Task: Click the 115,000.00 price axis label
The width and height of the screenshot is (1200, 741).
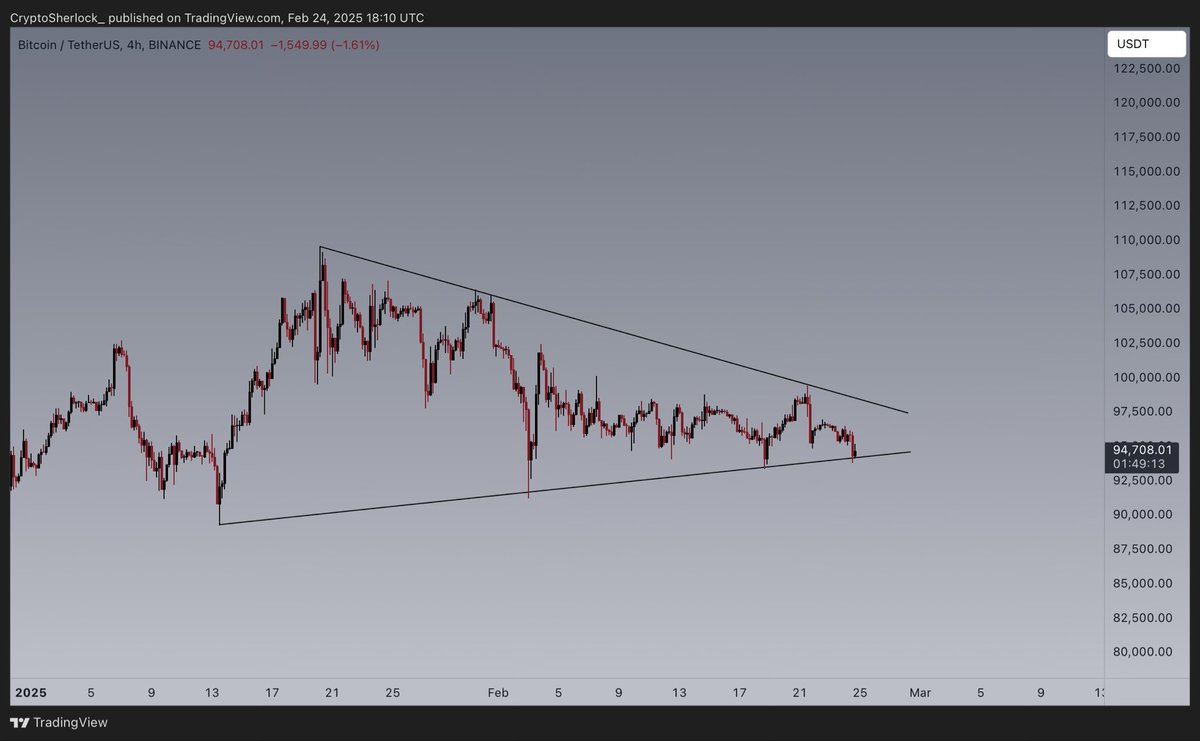Action: (x=1146, y=171)
